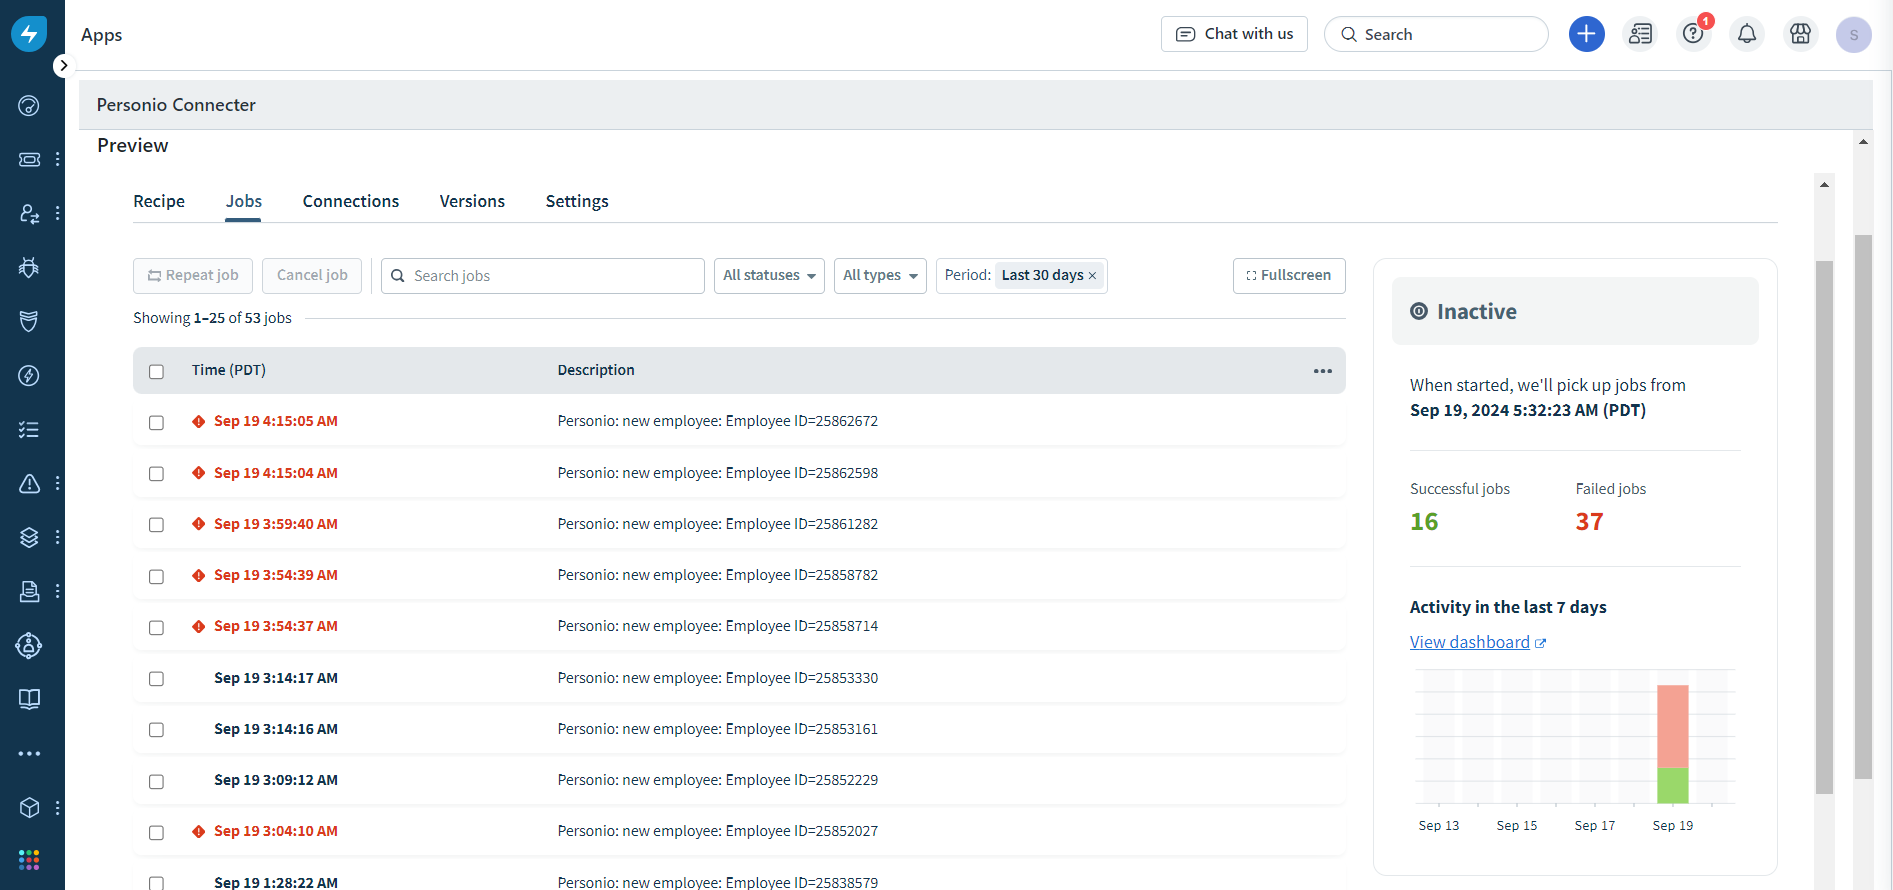Open the alert triangle icon in the sidebar

point(29,483)
